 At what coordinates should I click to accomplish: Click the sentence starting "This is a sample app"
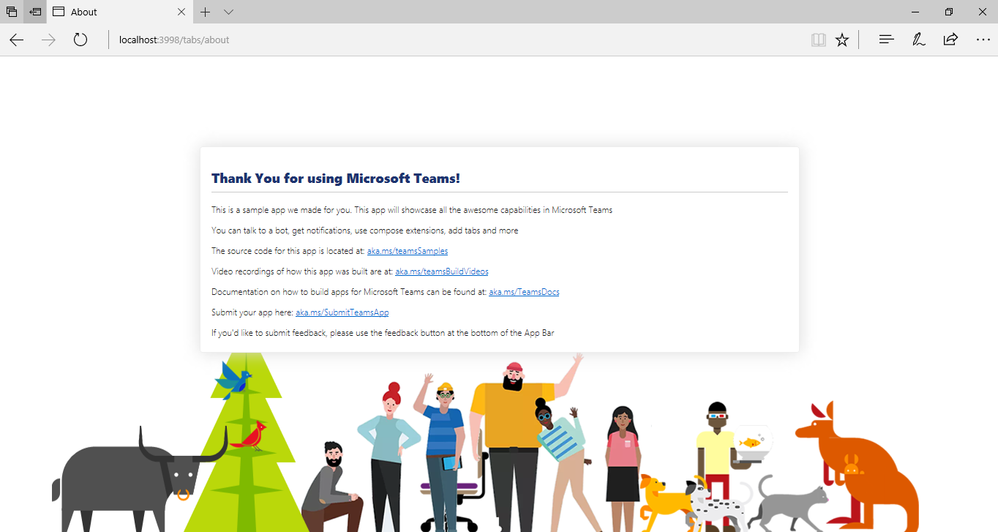(412, 209)
